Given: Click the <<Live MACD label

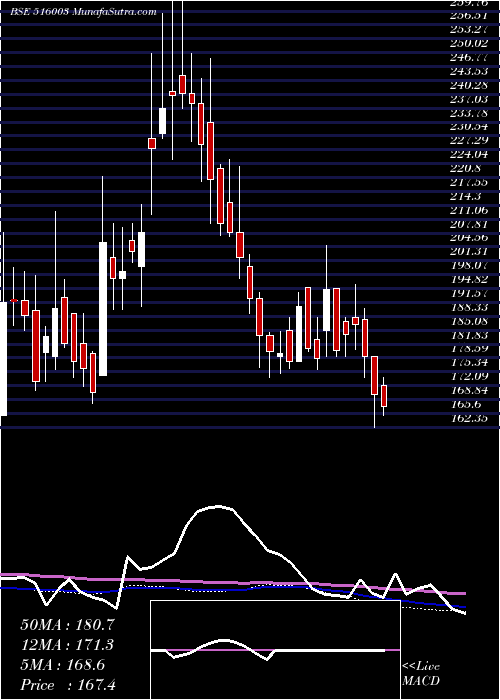Looking at the screenshot, I should click(x=421, y=674).
